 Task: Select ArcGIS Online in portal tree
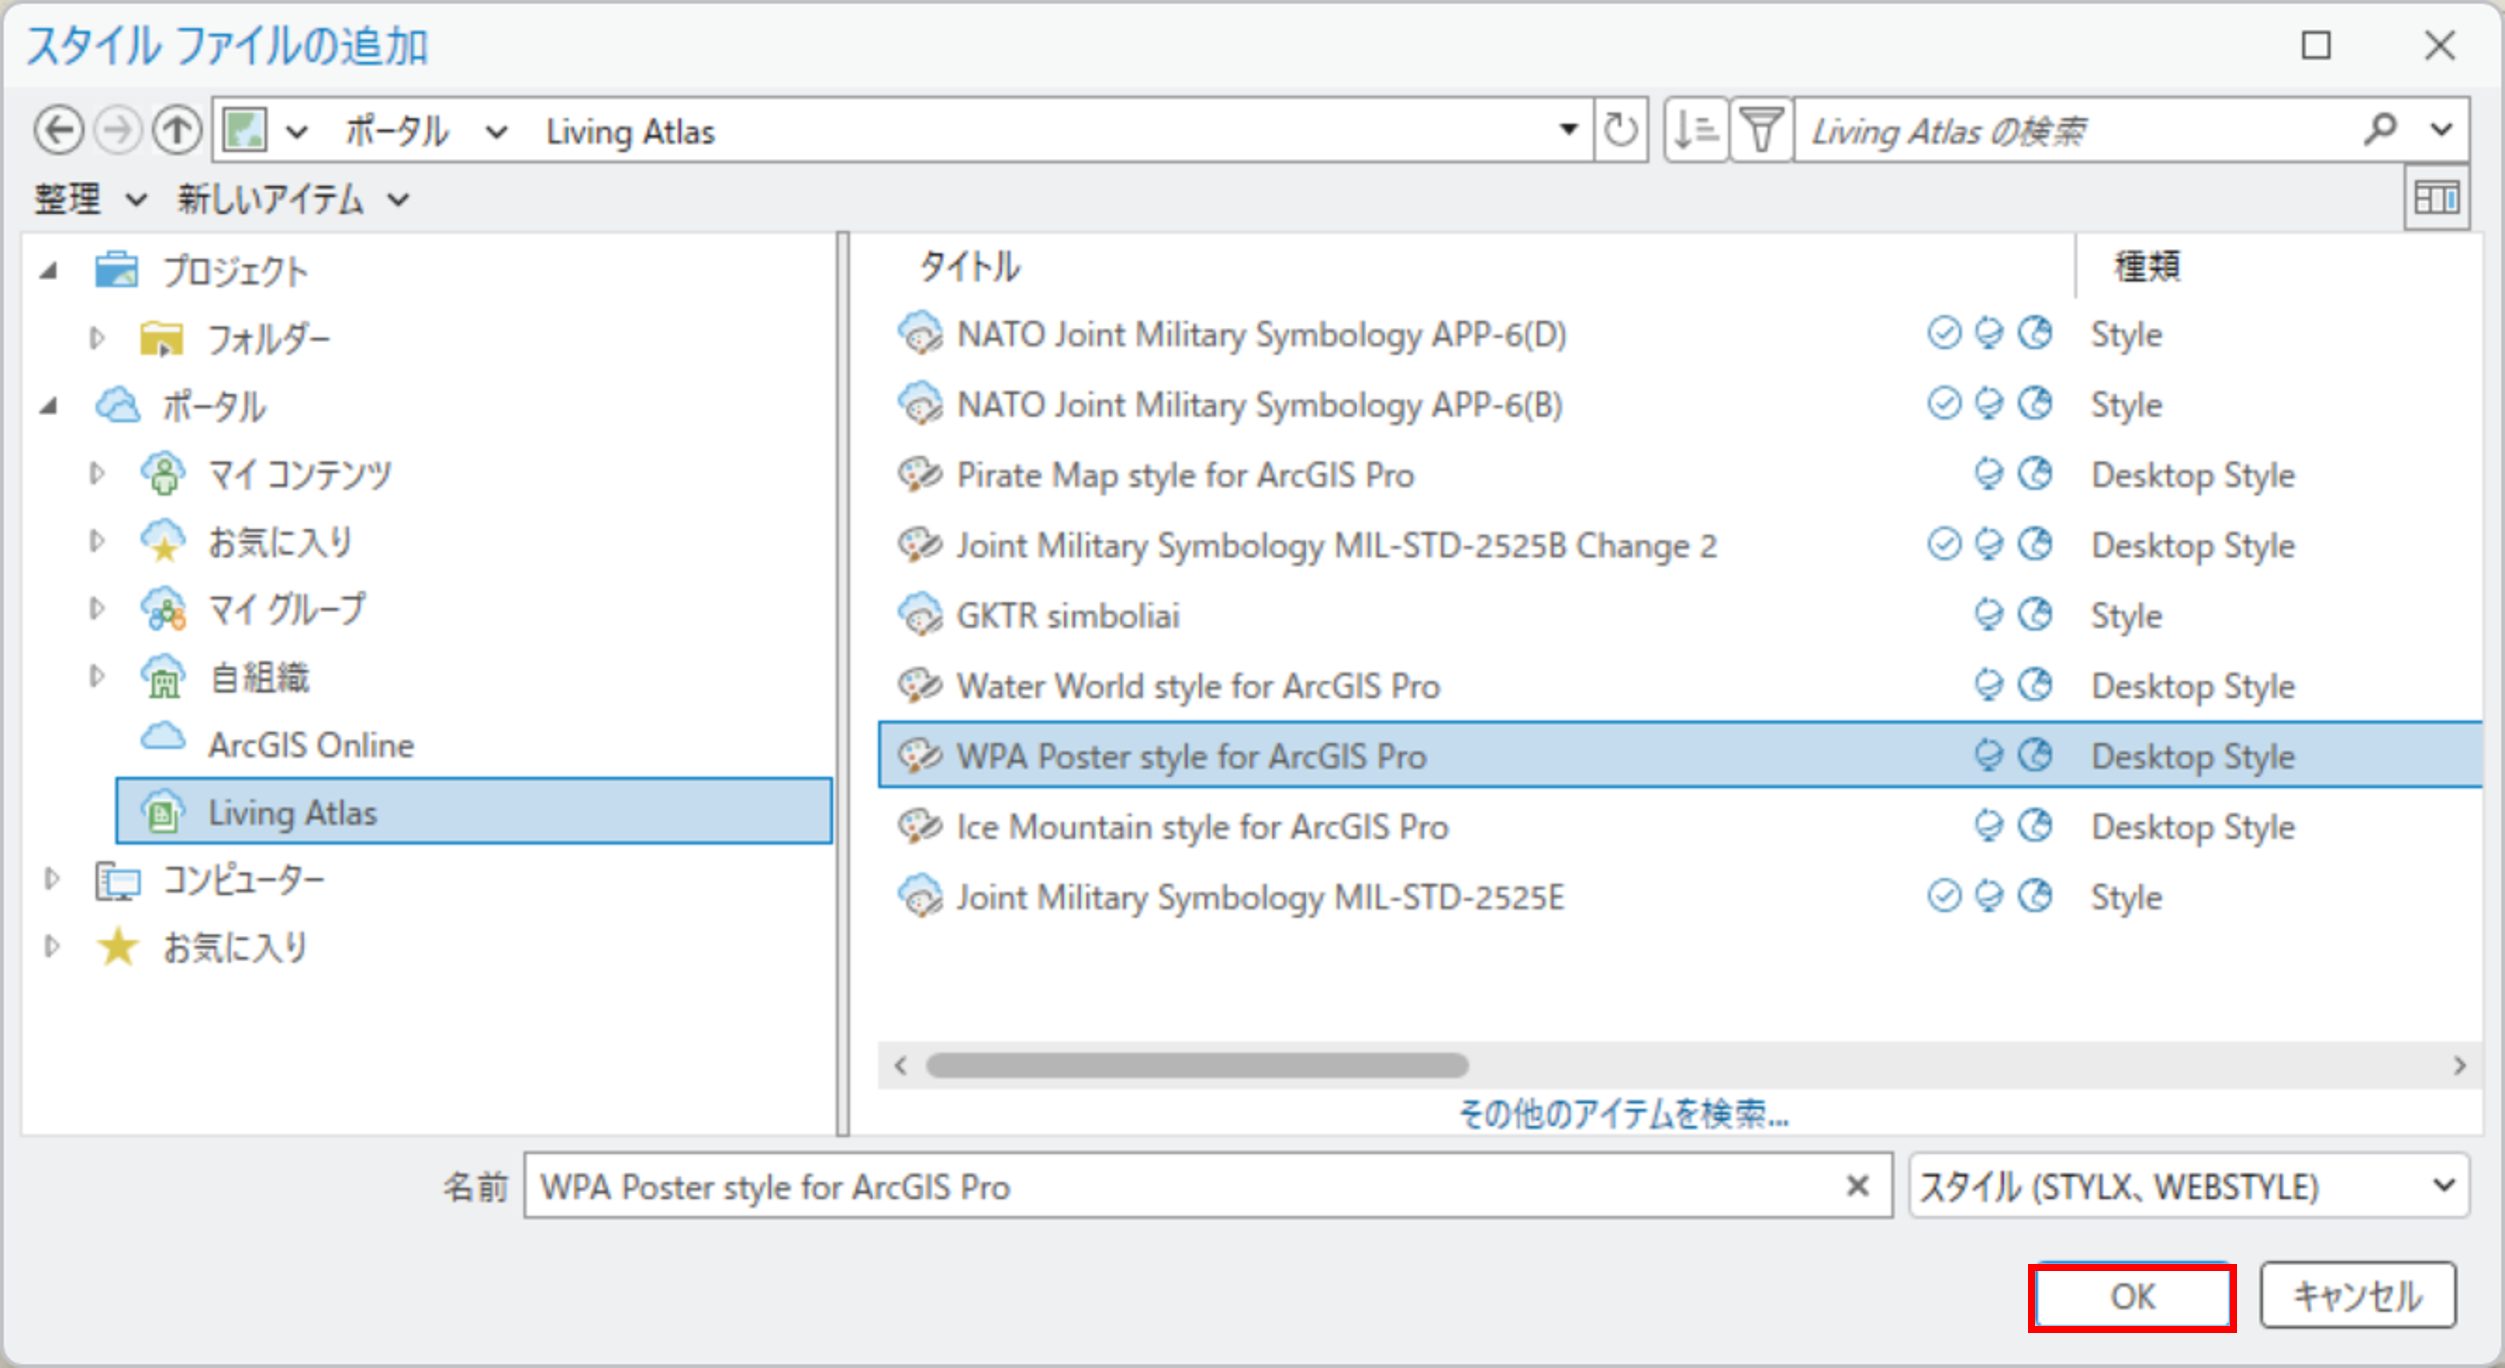[x=310, y=745]
